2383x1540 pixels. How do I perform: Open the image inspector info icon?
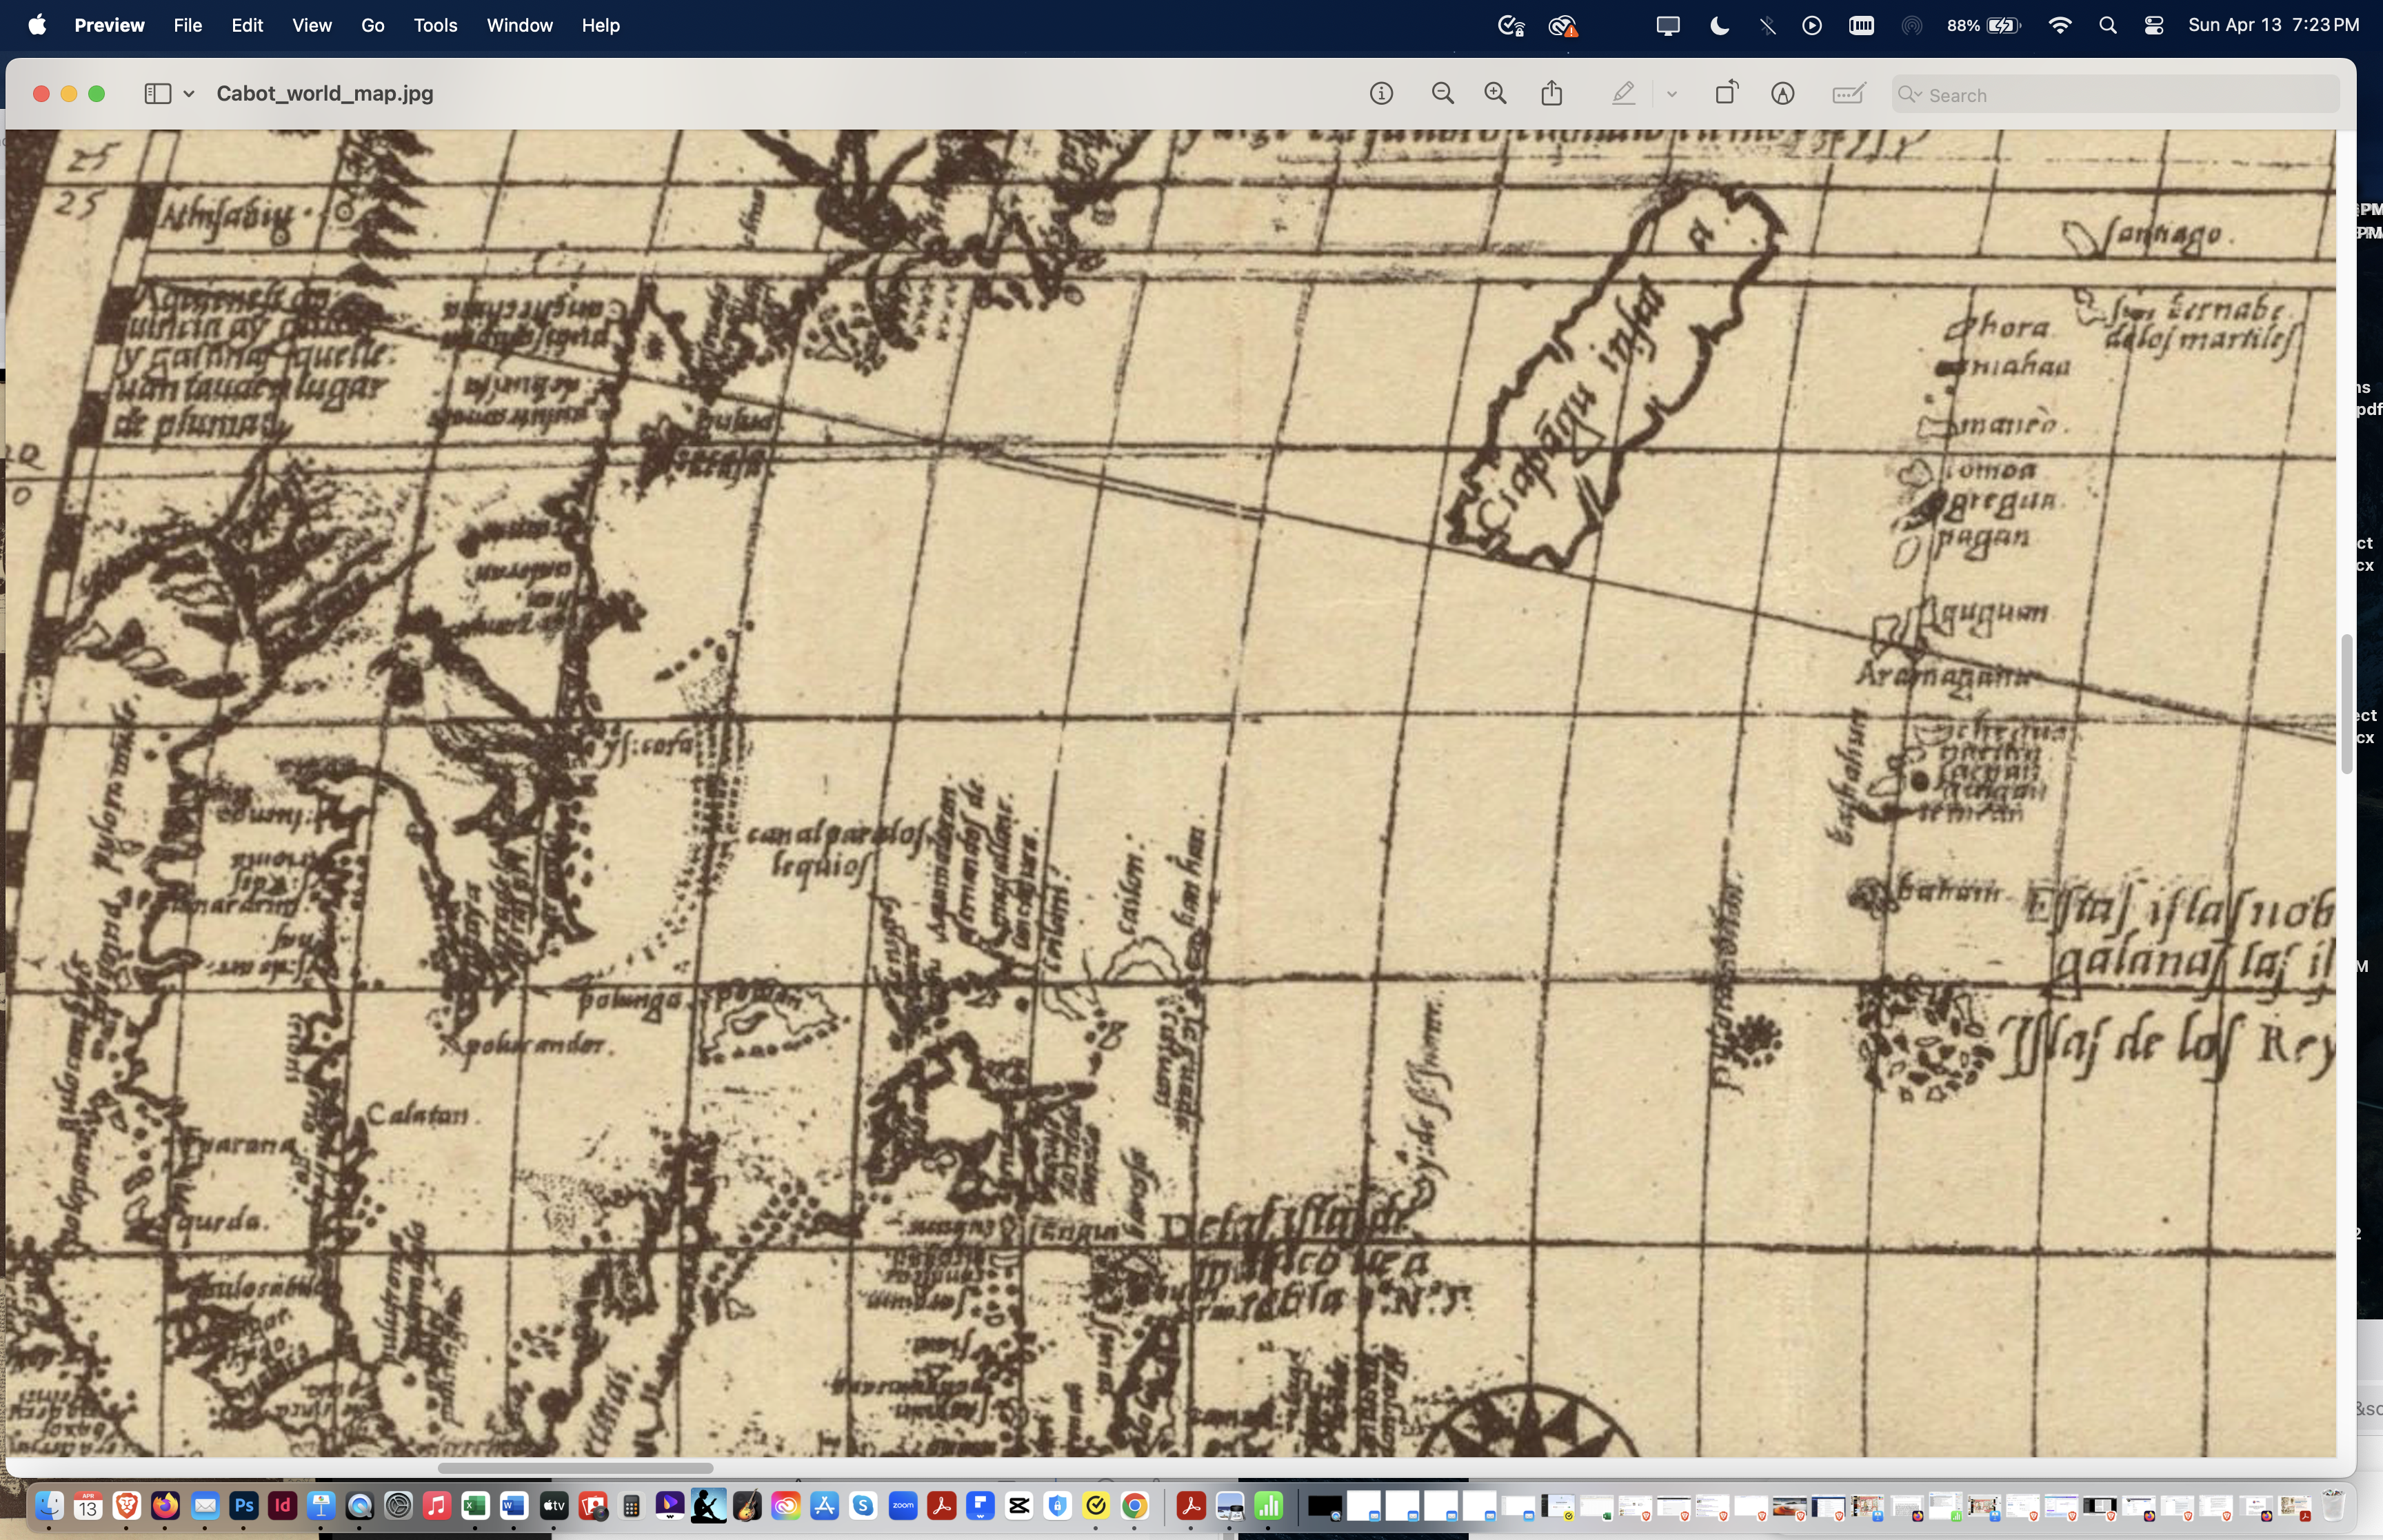tap(1381, 94)
